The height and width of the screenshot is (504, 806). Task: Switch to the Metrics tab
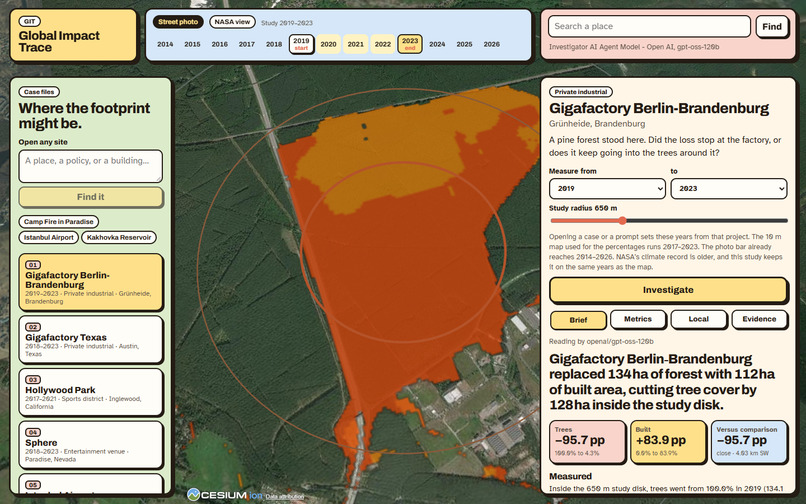pos(638,319)
